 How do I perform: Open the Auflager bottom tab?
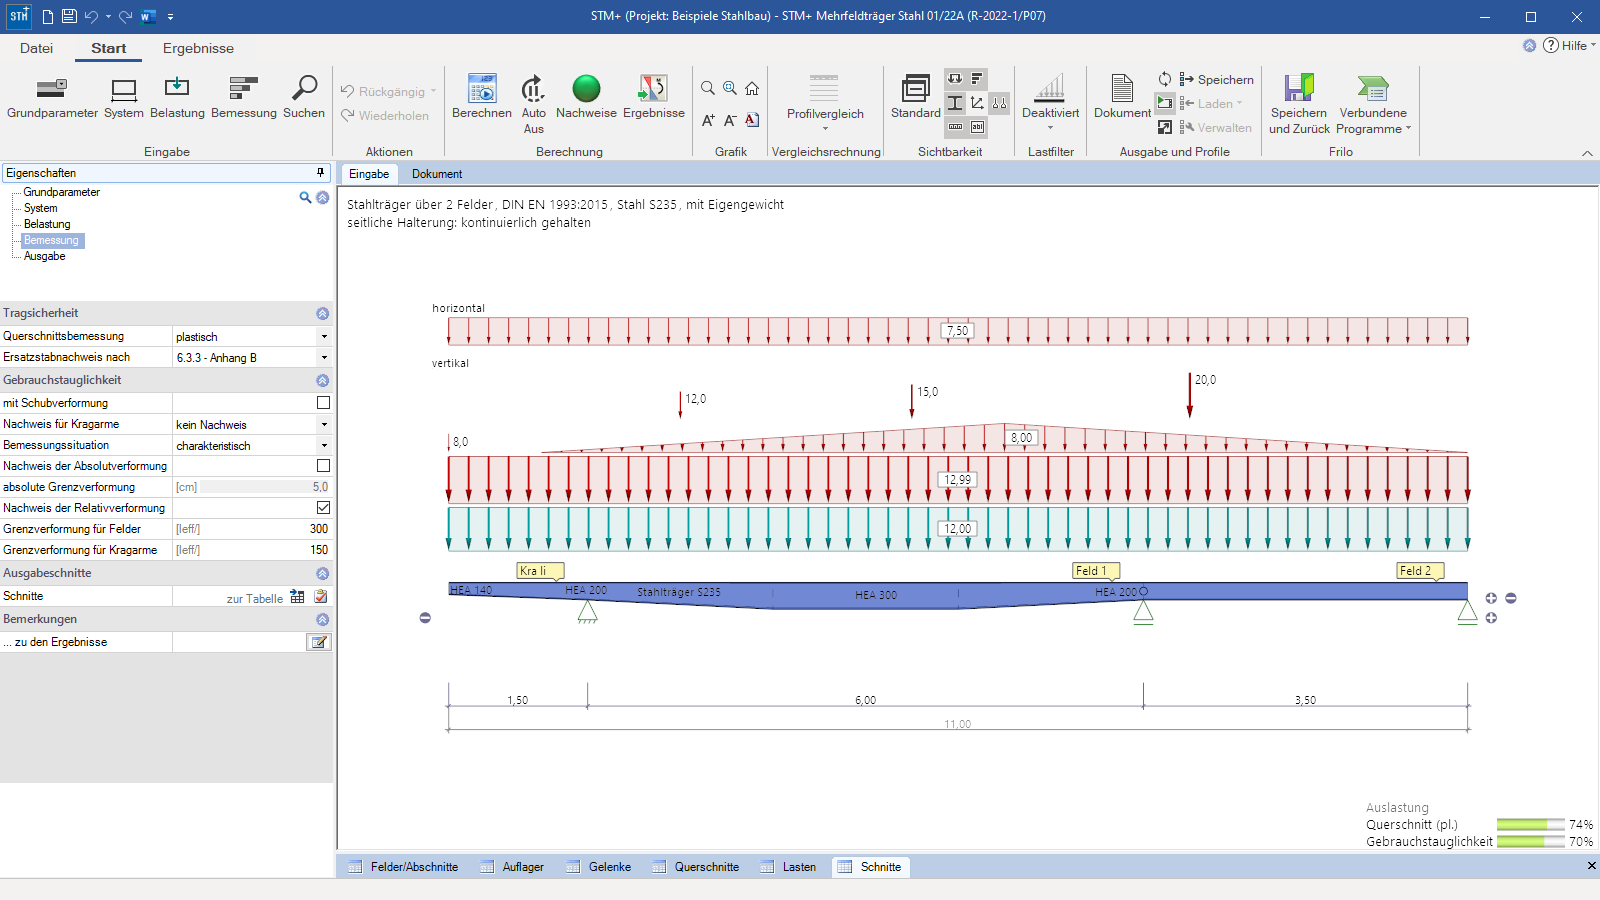[x=512, y=867]
